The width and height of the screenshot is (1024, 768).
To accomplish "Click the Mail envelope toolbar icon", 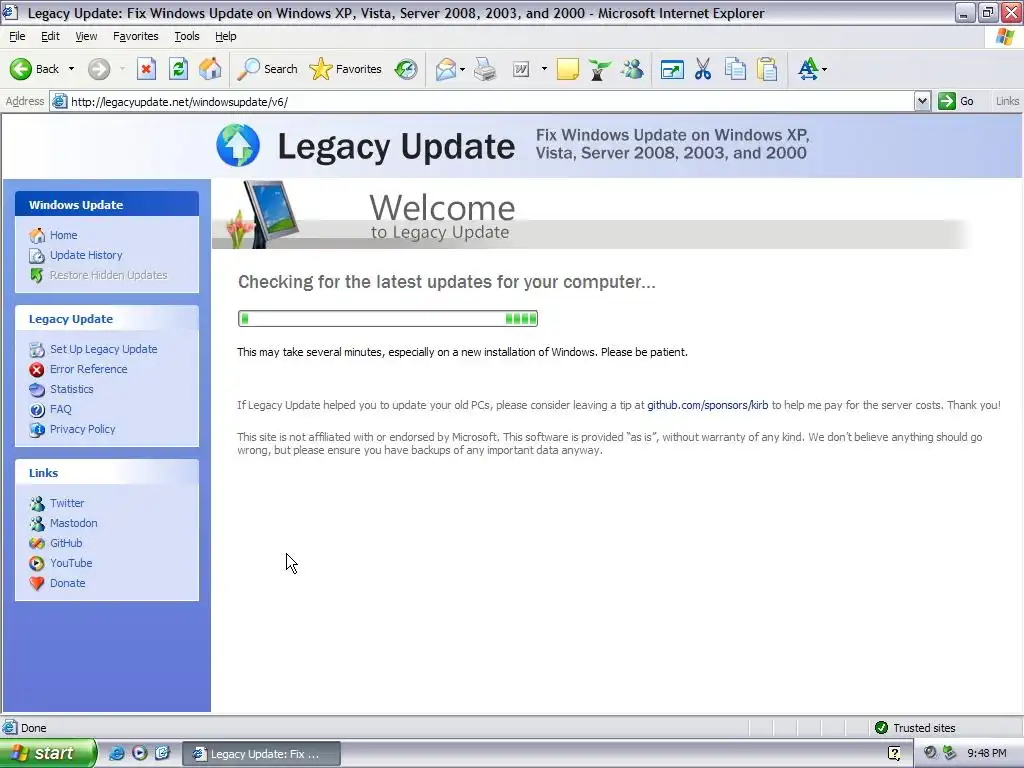I will pyautogui.click(x=445, y=69).
